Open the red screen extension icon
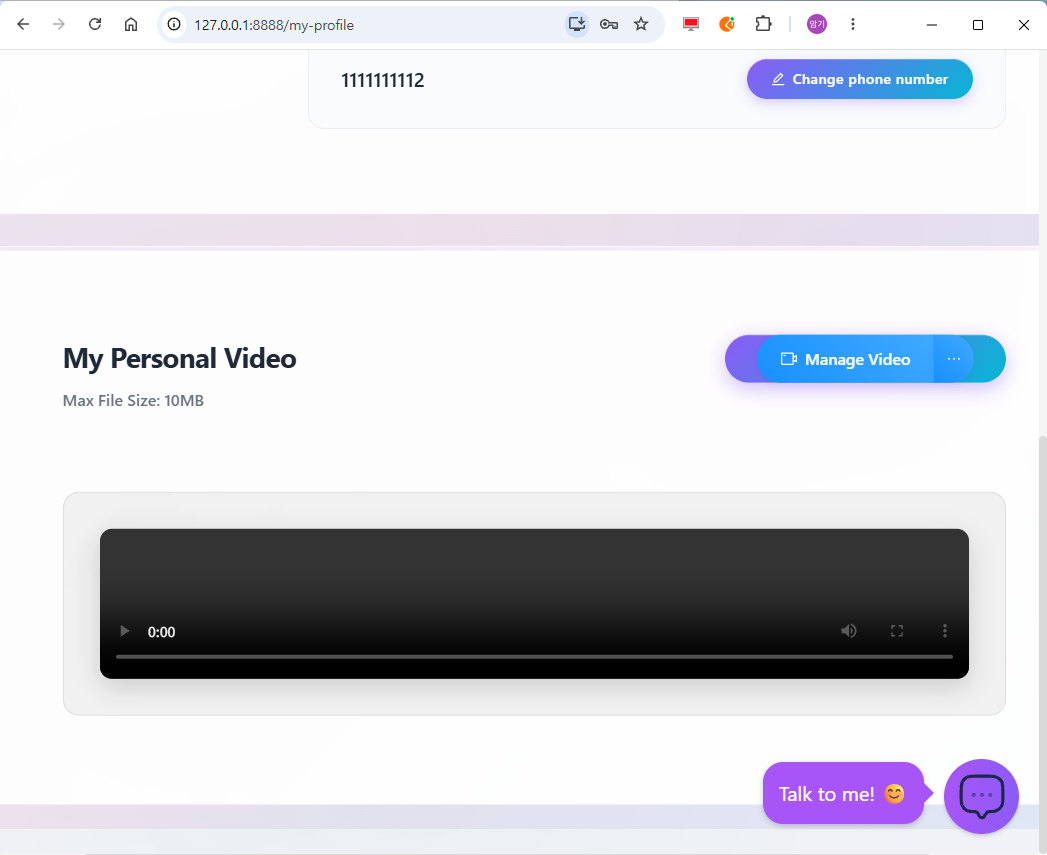The height and width of the screenshot is (855, 1047). pos(690,25)
